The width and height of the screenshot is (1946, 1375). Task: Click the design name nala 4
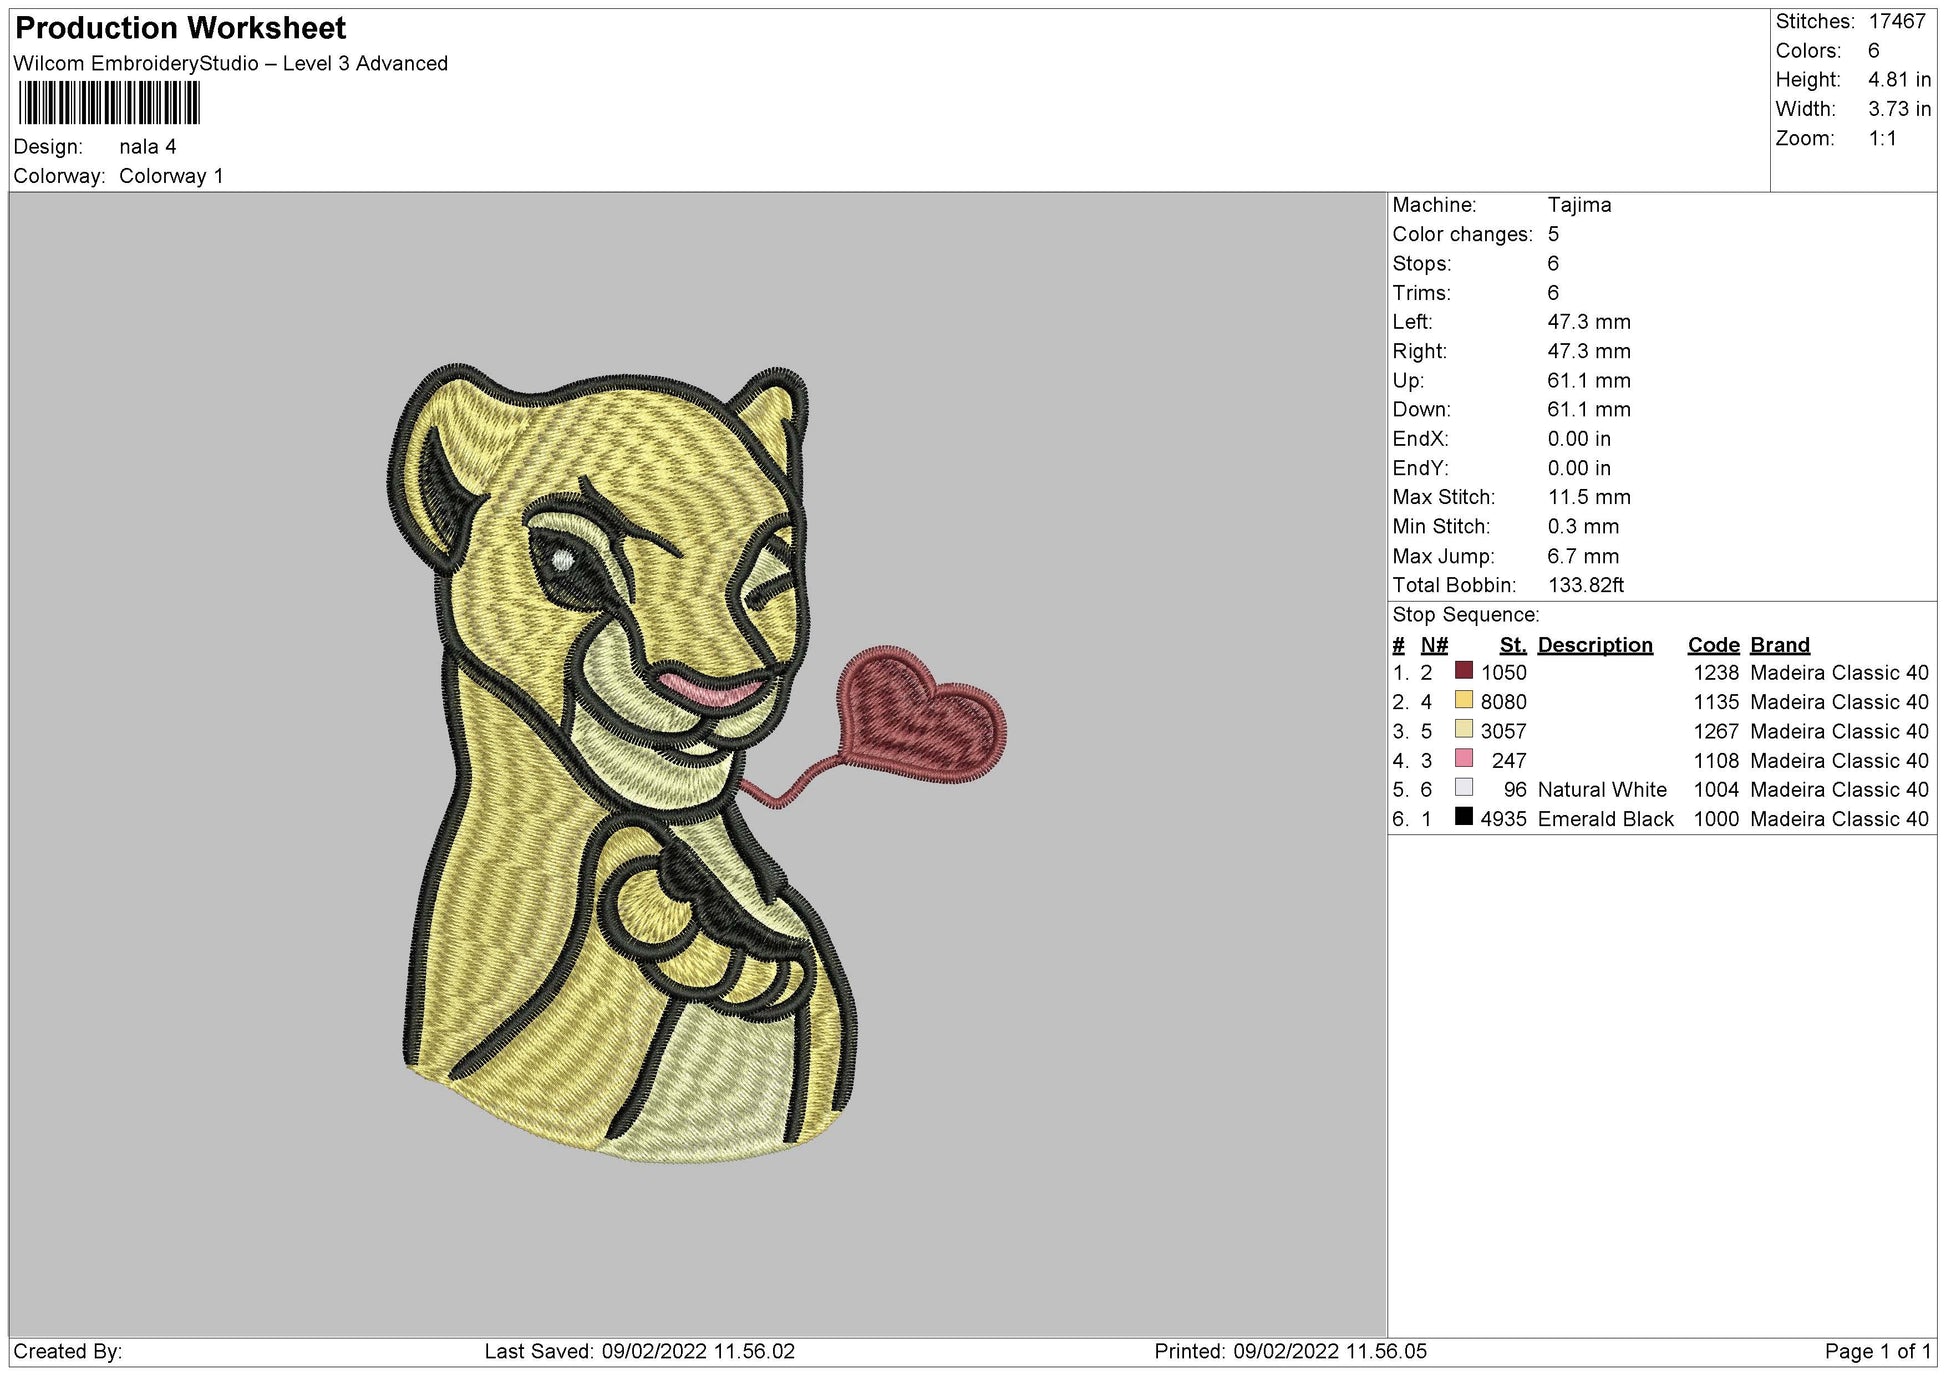click(147, 147)
